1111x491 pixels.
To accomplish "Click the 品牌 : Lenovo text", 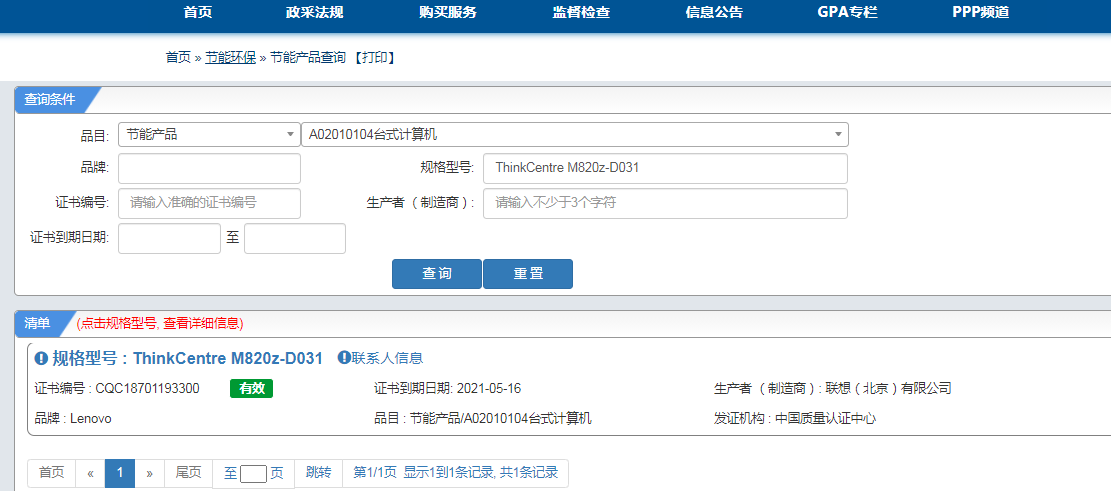I will [x=73, y=419].
